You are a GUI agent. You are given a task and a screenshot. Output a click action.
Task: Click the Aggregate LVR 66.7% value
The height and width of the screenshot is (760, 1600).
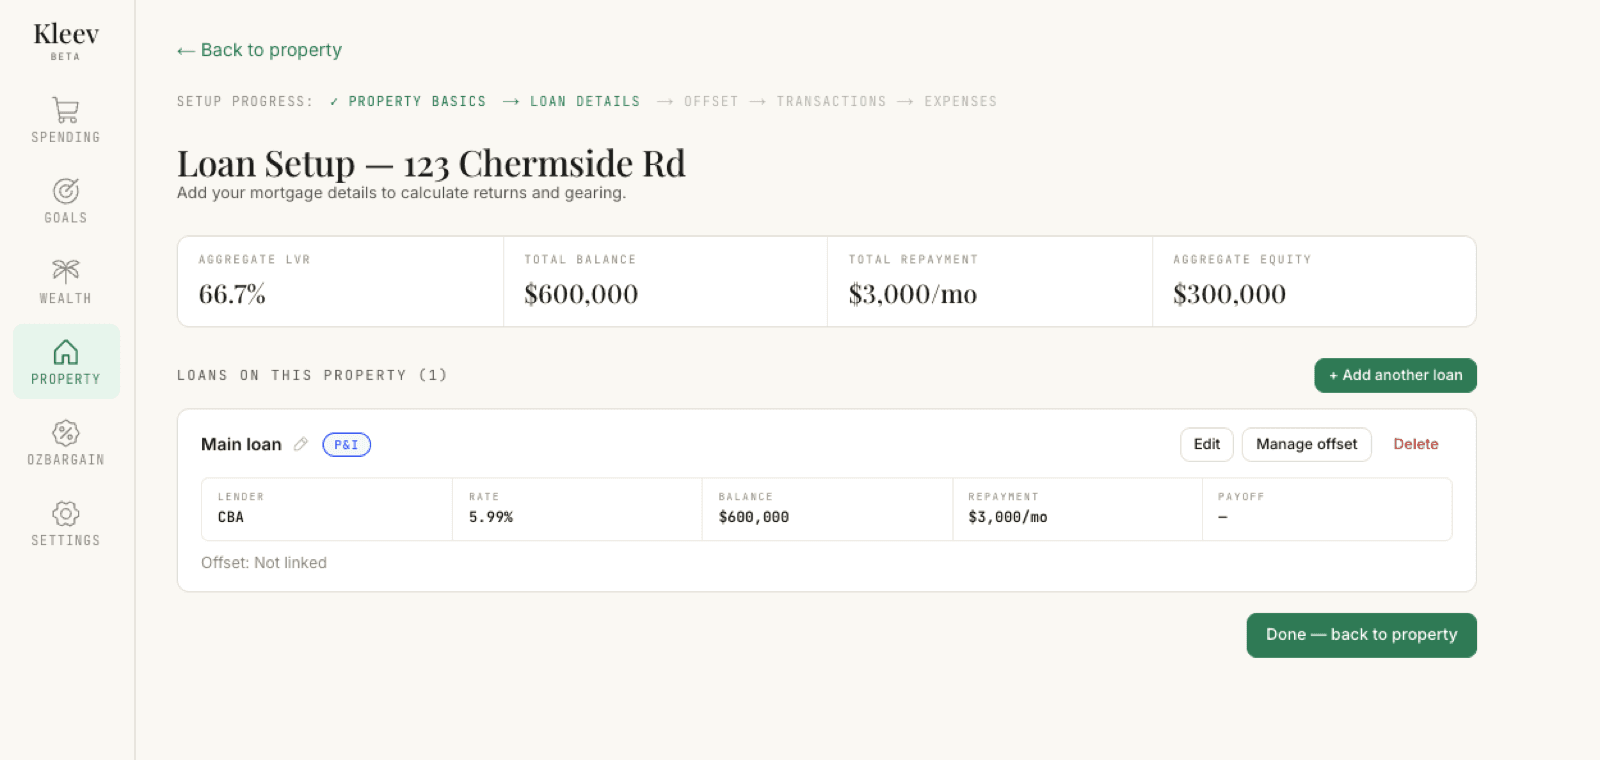pyautogui.click(x=232, y=294)
